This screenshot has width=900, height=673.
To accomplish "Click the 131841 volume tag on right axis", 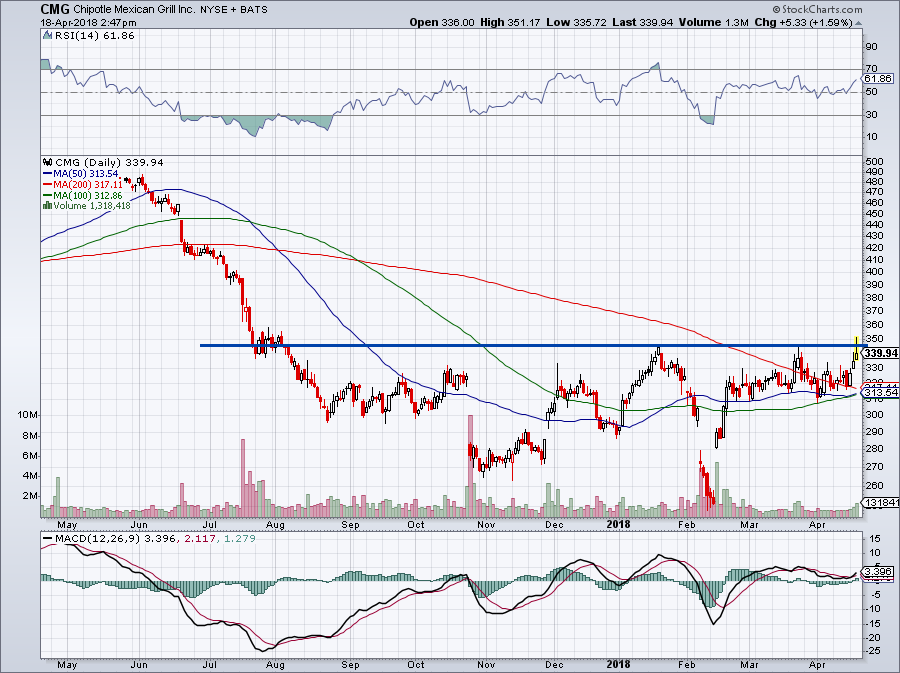I will [x=882, y=502].
